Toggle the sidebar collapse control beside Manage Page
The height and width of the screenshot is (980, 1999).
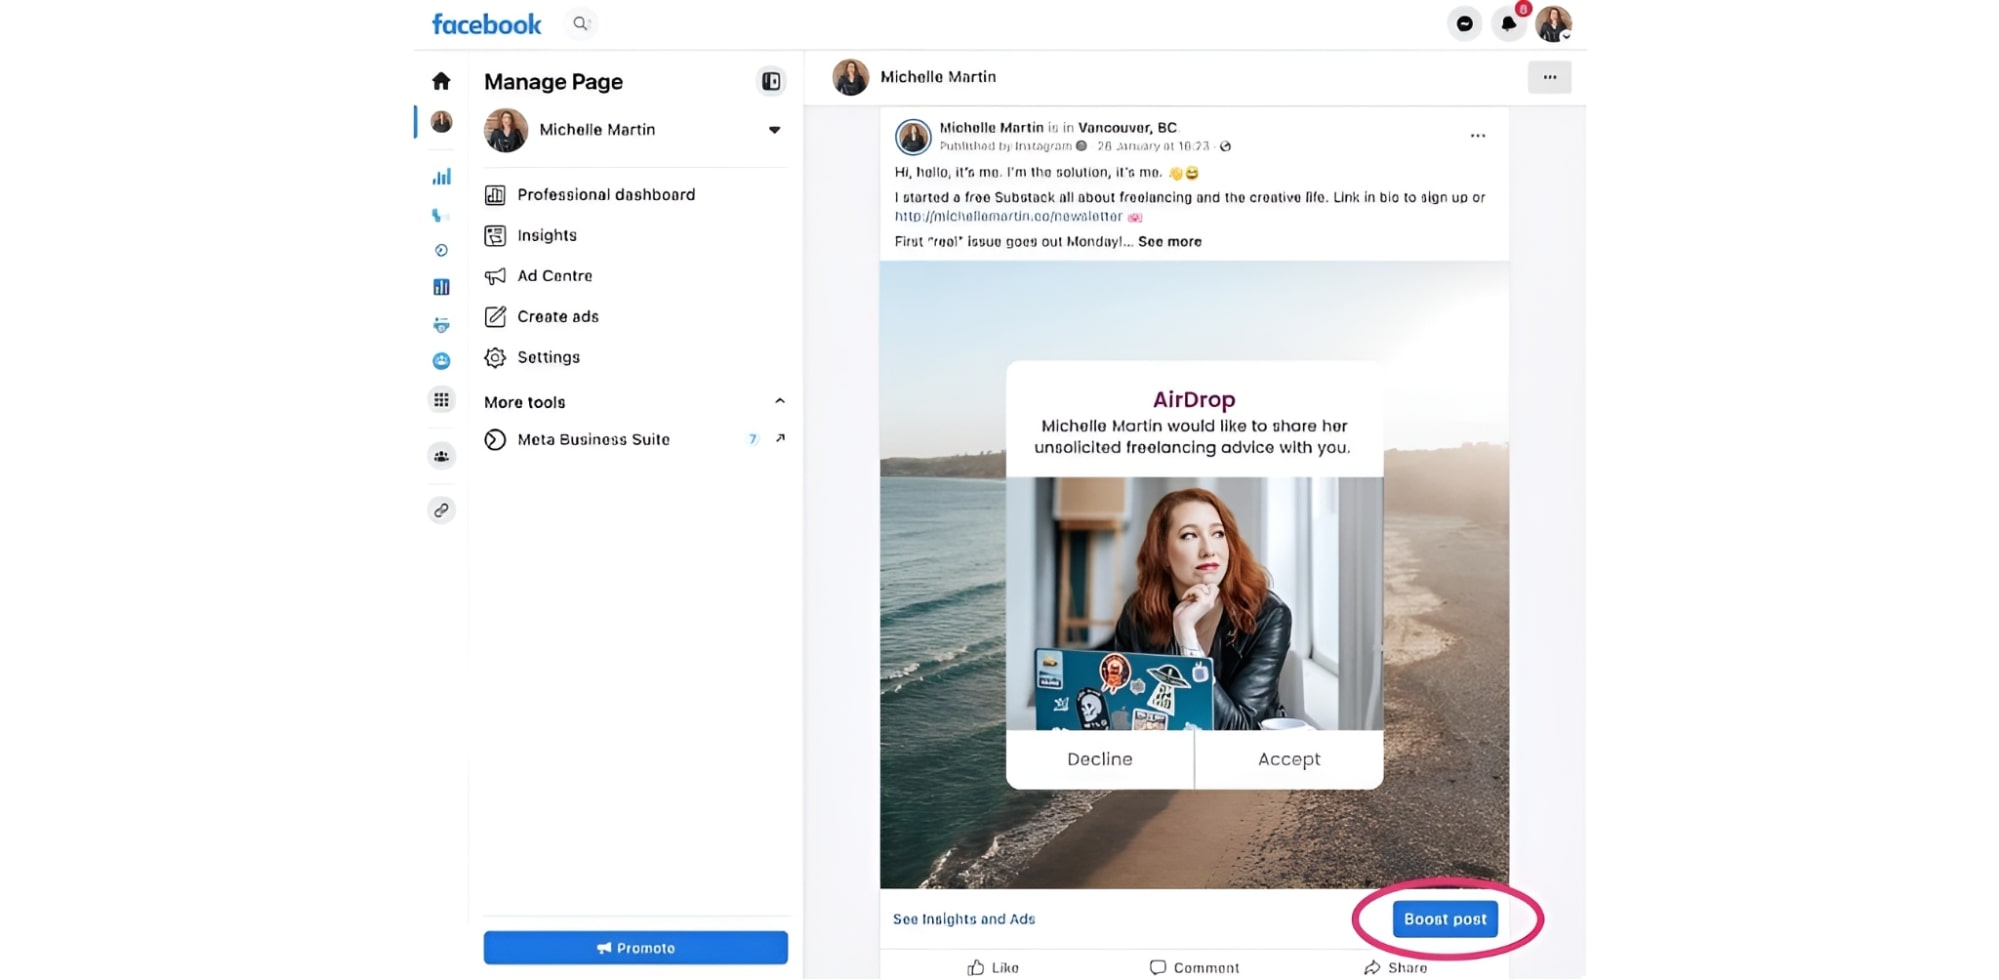(771, 81)
